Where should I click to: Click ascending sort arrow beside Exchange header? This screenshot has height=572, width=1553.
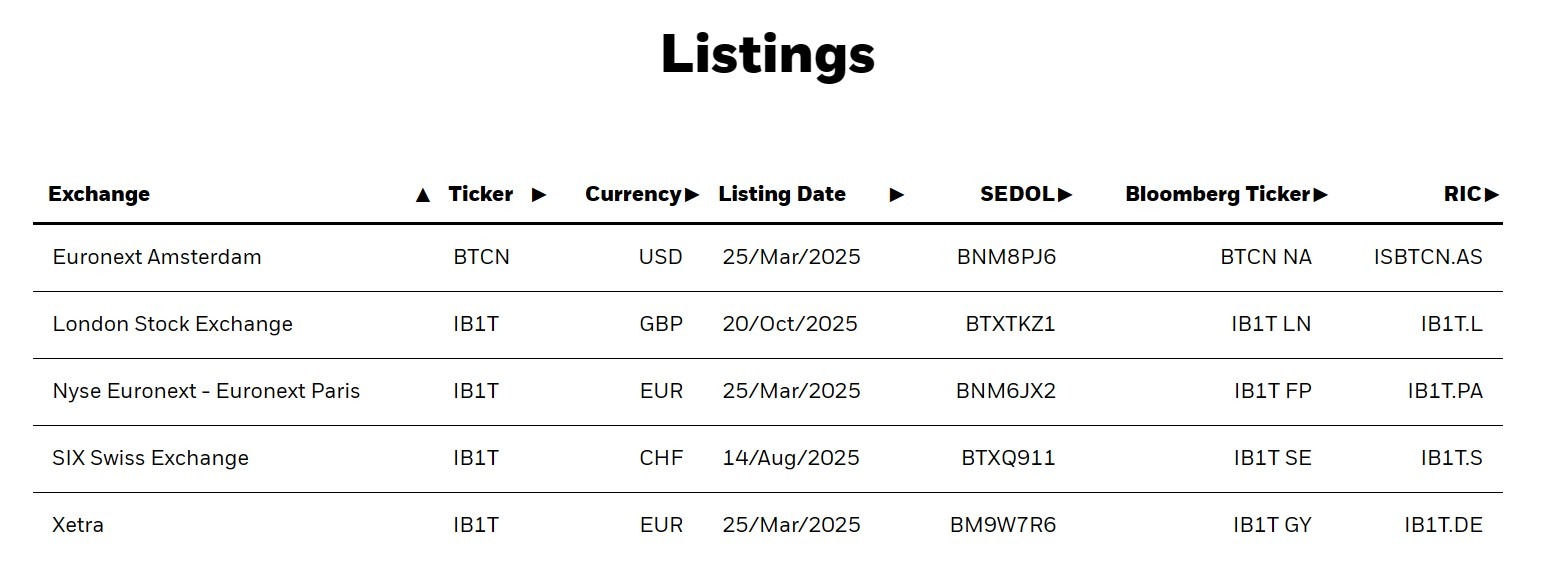423,195
